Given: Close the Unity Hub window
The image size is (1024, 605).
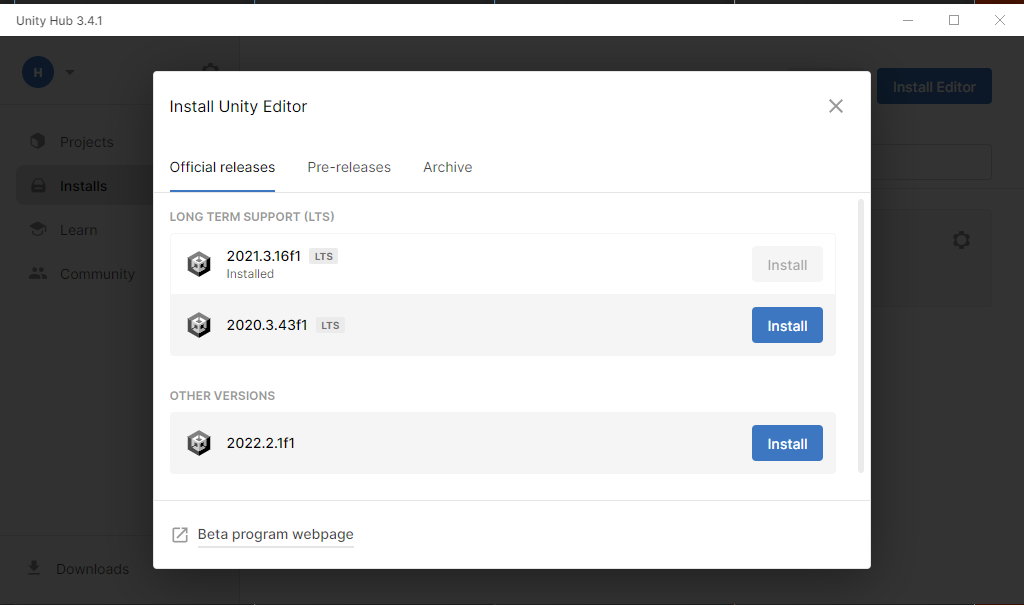Looking at the screenshot, I should click(1000, 20).
